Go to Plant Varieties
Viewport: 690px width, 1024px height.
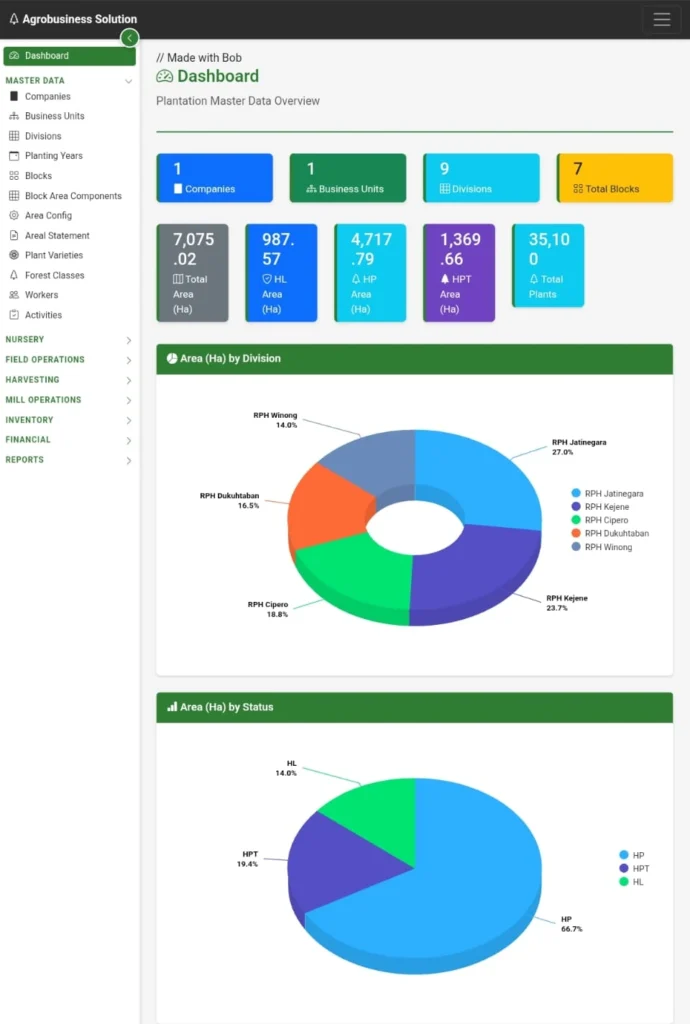[54, 255]
